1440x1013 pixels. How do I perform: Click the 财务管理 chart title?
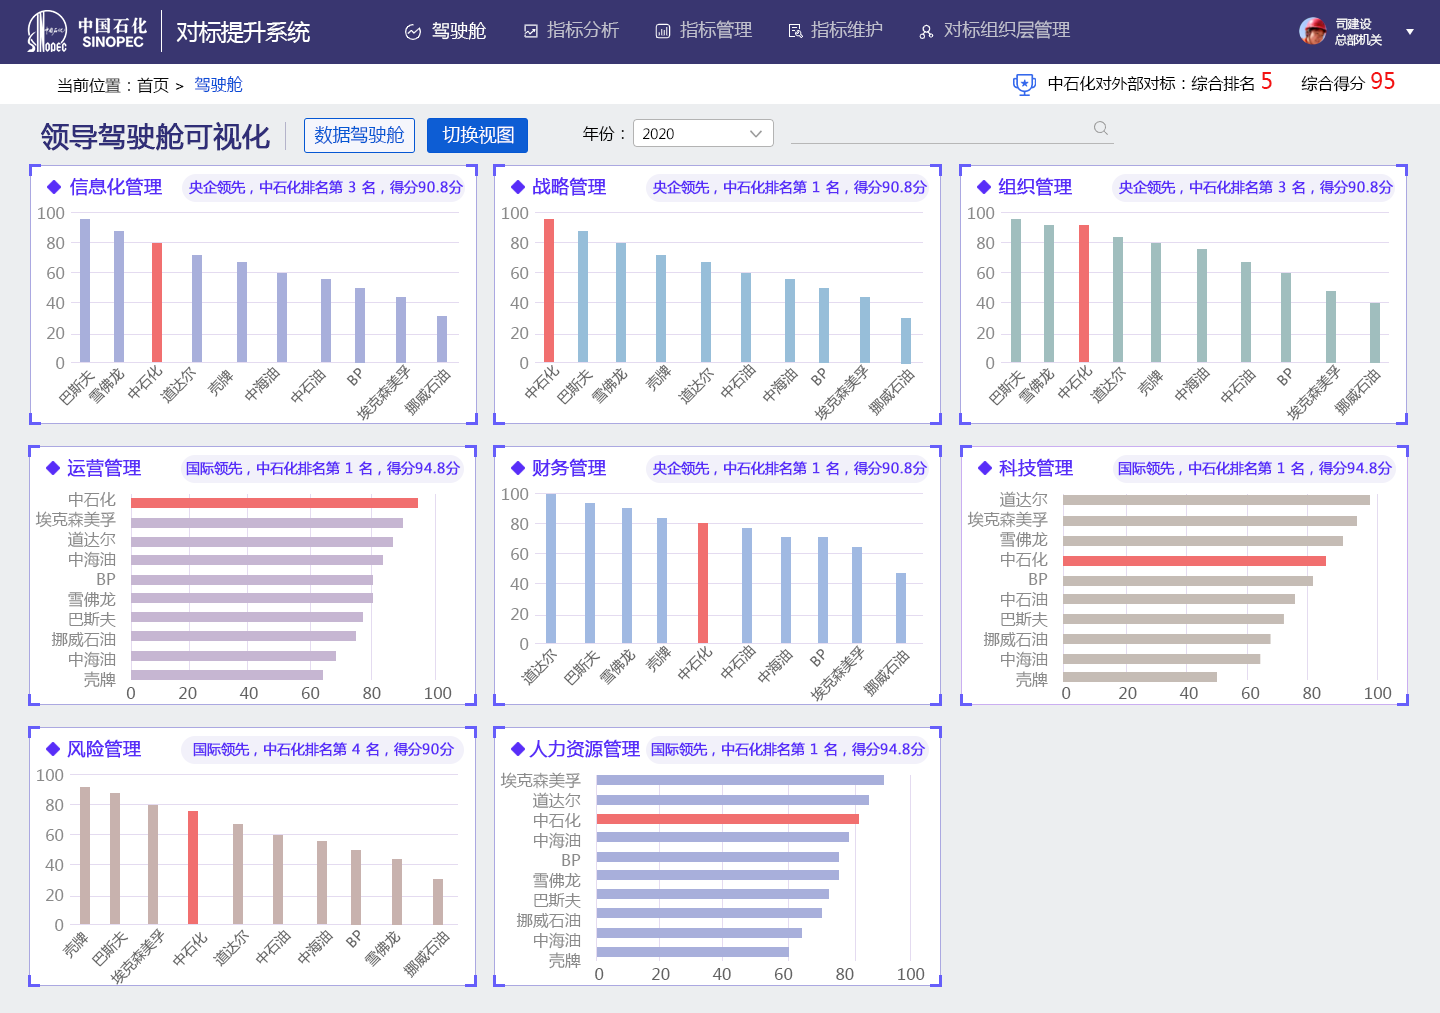[569, 468]
